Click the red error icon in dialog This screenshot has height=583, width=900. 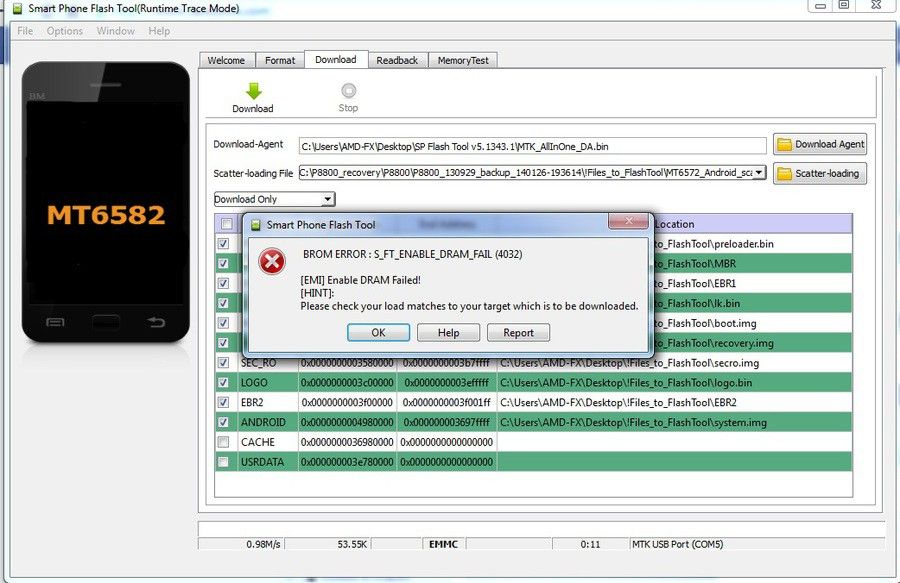[272, 262]
